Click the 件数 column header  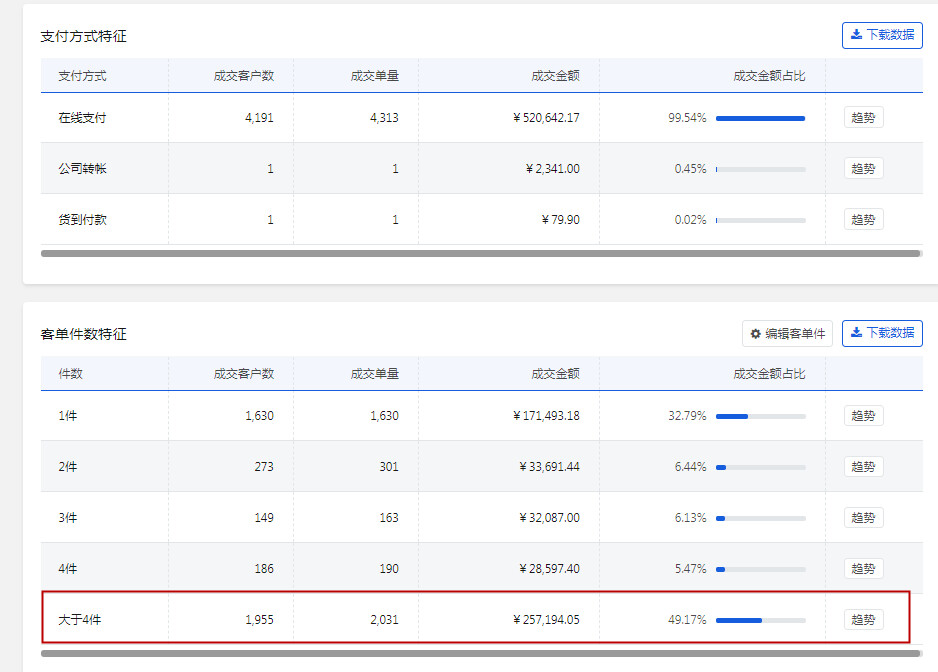[x=70, y=373]
